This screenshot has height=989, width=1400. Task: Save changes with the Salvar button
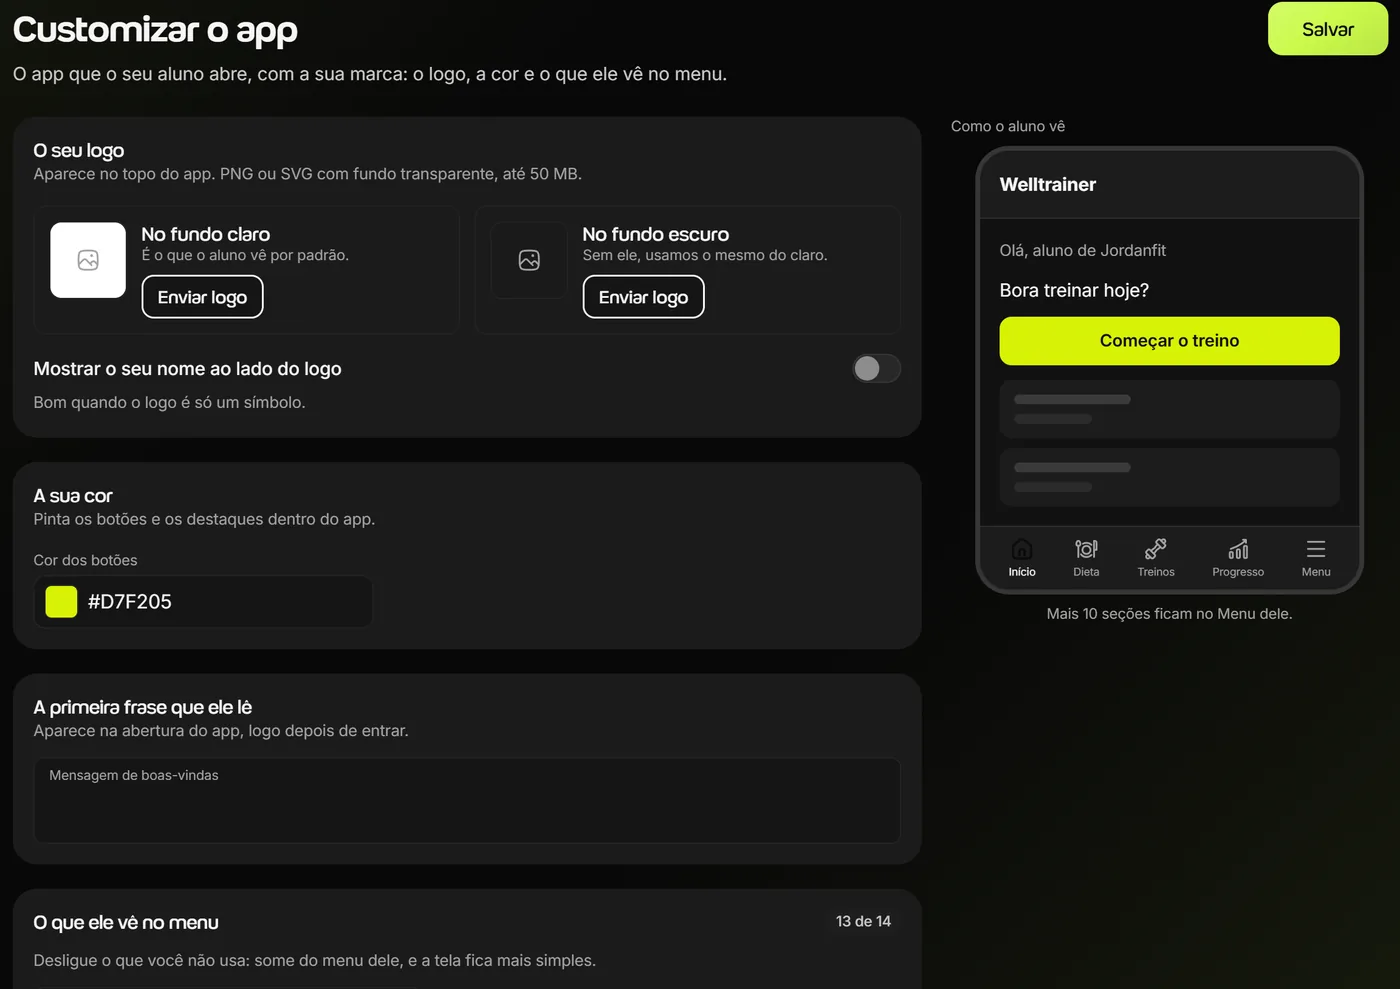point(1328,29)
